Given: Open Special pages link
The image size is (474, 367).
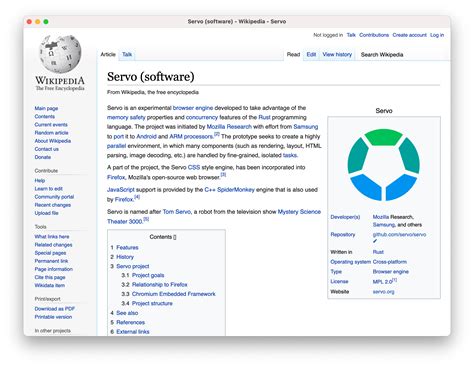Looking at the screenshot, I should (50, 253).
